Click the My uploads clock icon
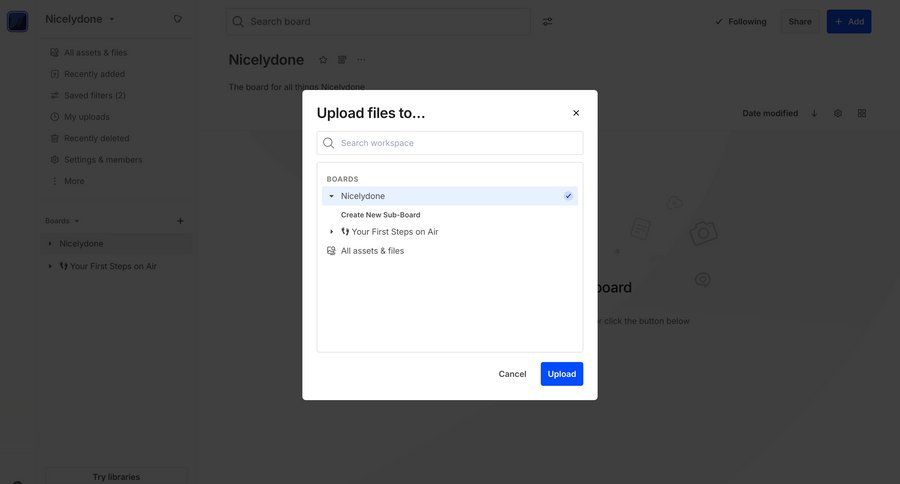Screen dimensions: 900x484 [x=55, y=117]
